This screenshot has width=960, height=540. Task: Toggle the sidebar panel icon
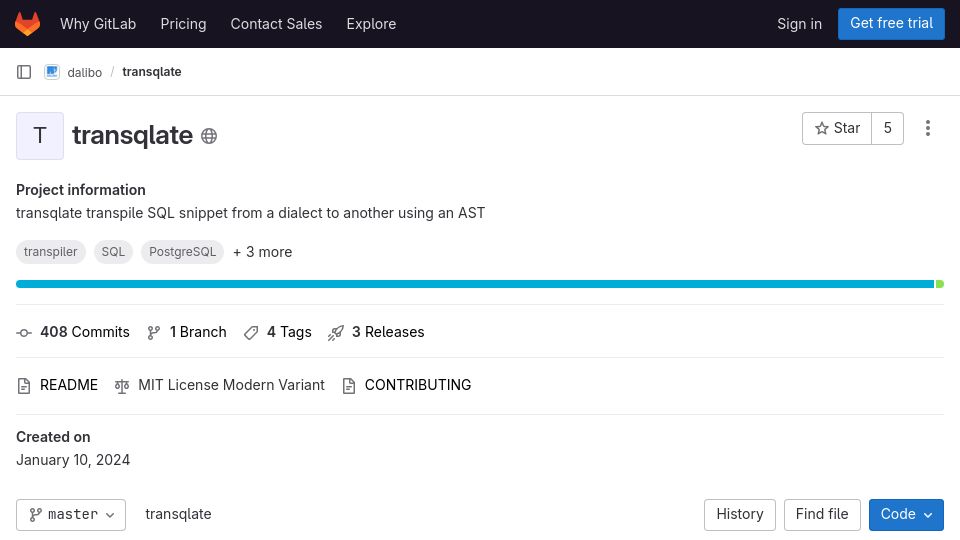tap(24, 72)
